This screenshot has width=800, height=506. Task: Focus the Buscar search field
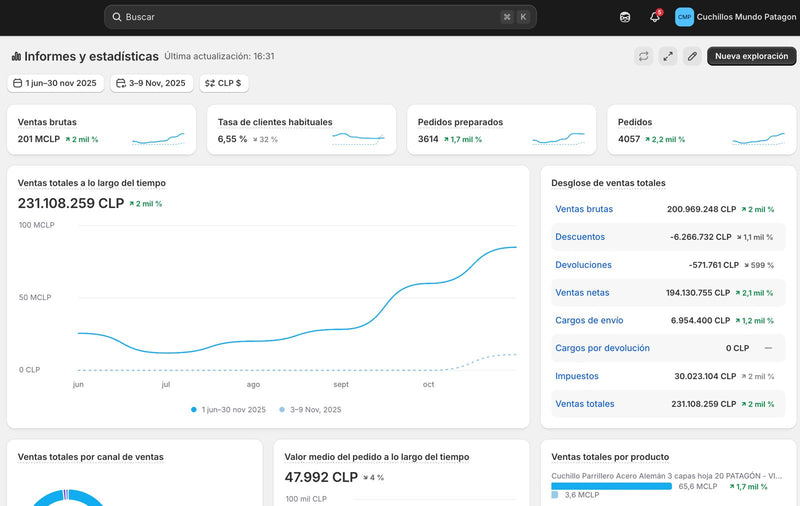(x=320, y=17)
